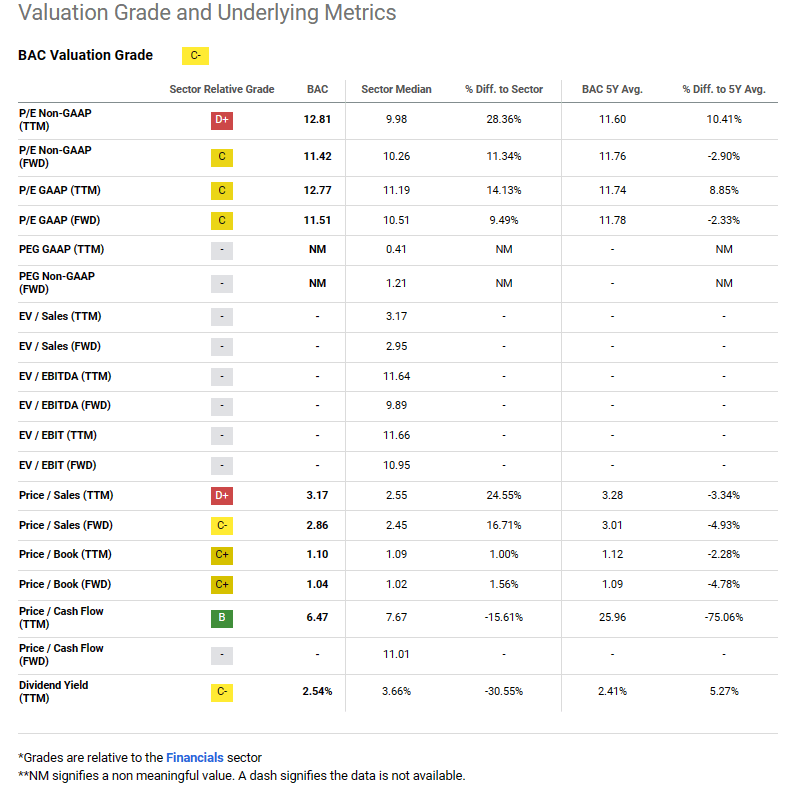Open the Financials sector link

(x=194, y=757)
